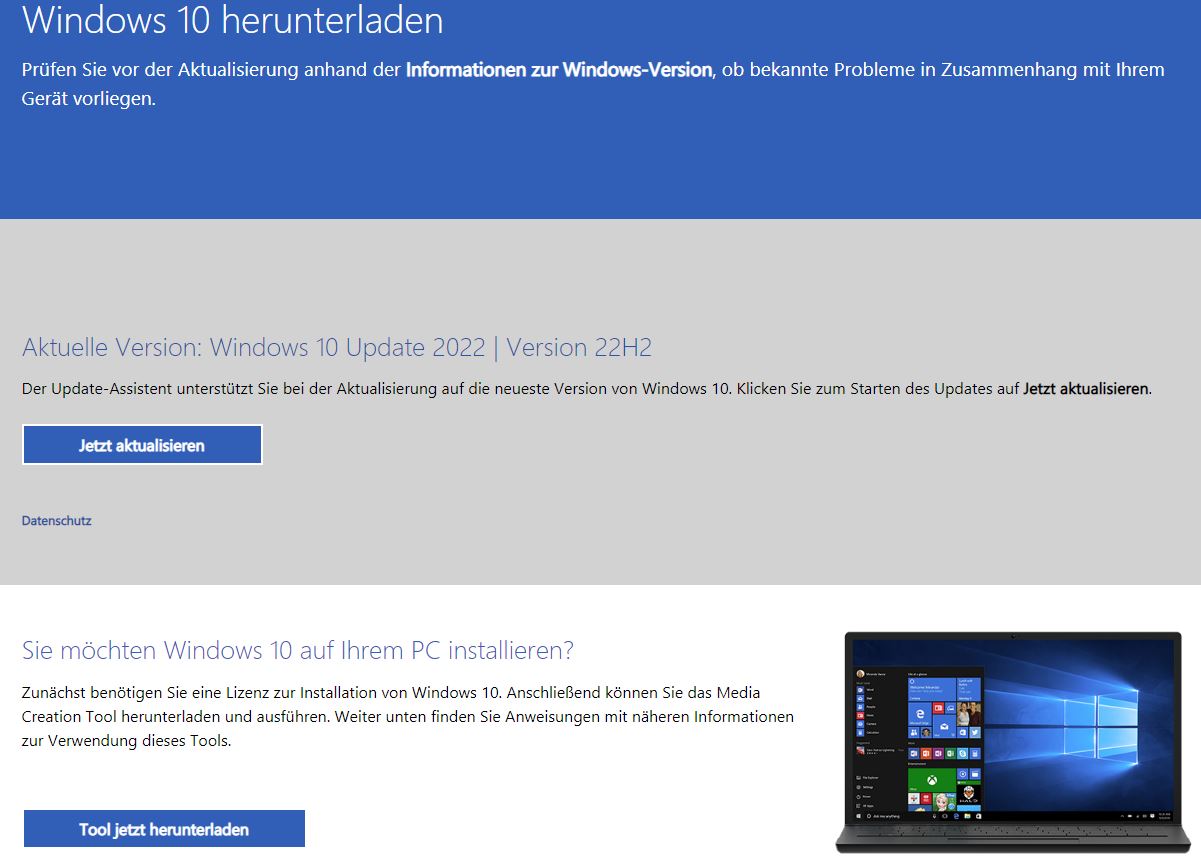Click heading 'Windows 10 herunterladen'
1201x856 pixels.
(232, 20)
